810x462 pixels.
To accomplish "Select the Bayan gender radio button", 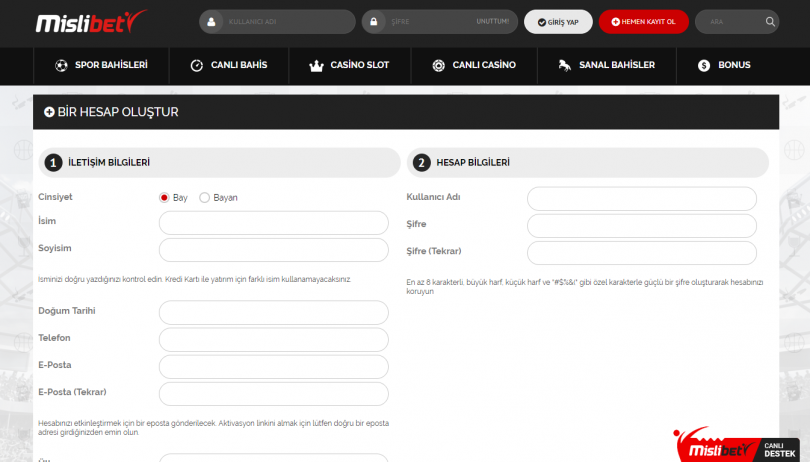I will [205, 197].
